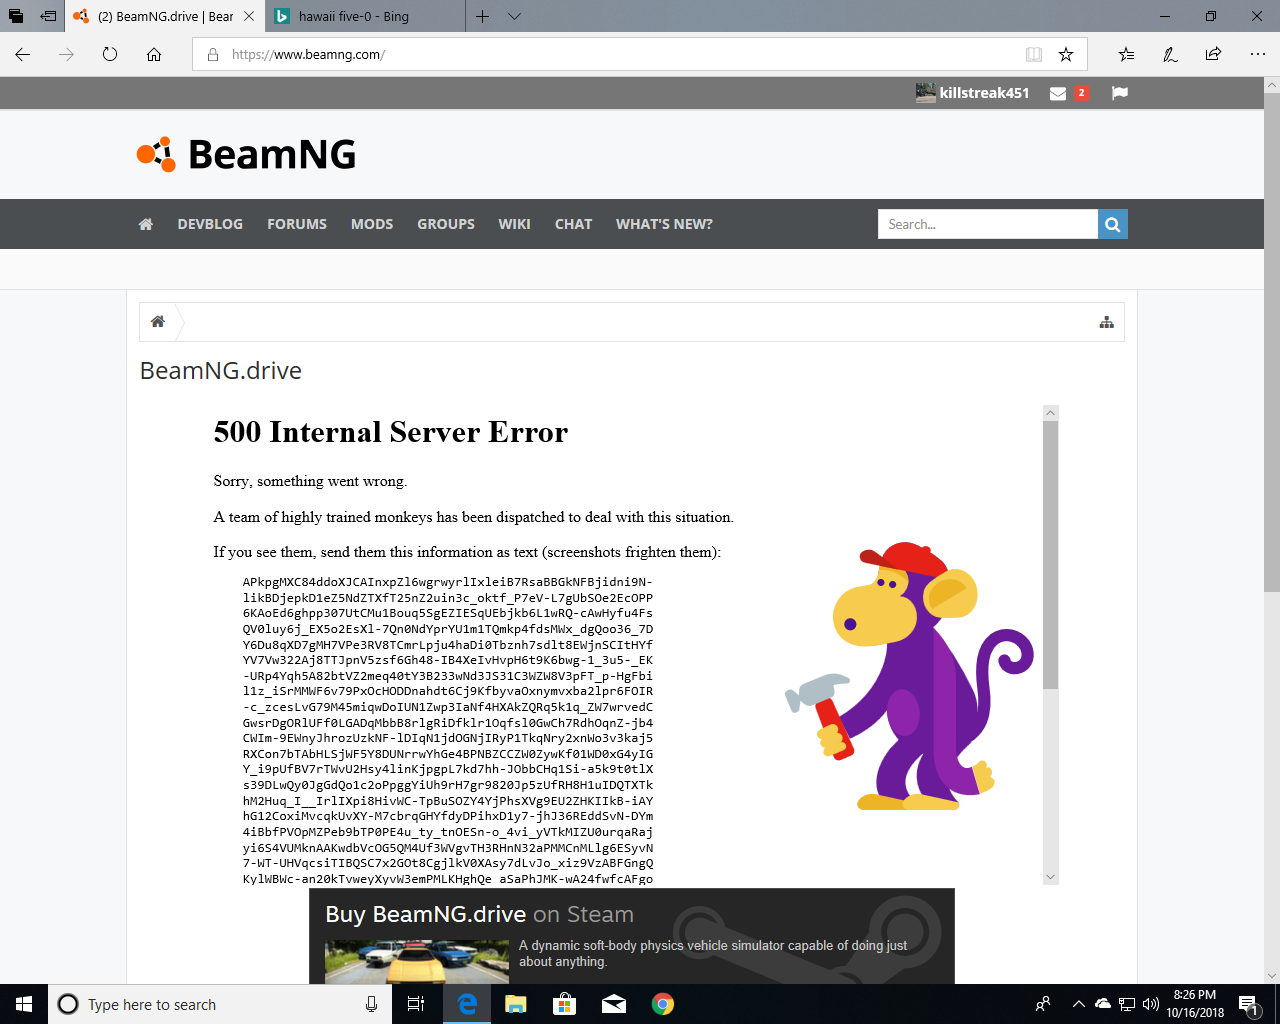Click the set tabs aside icon
The width and height of the screenshot is (1280, 1024).
(48, 16)
